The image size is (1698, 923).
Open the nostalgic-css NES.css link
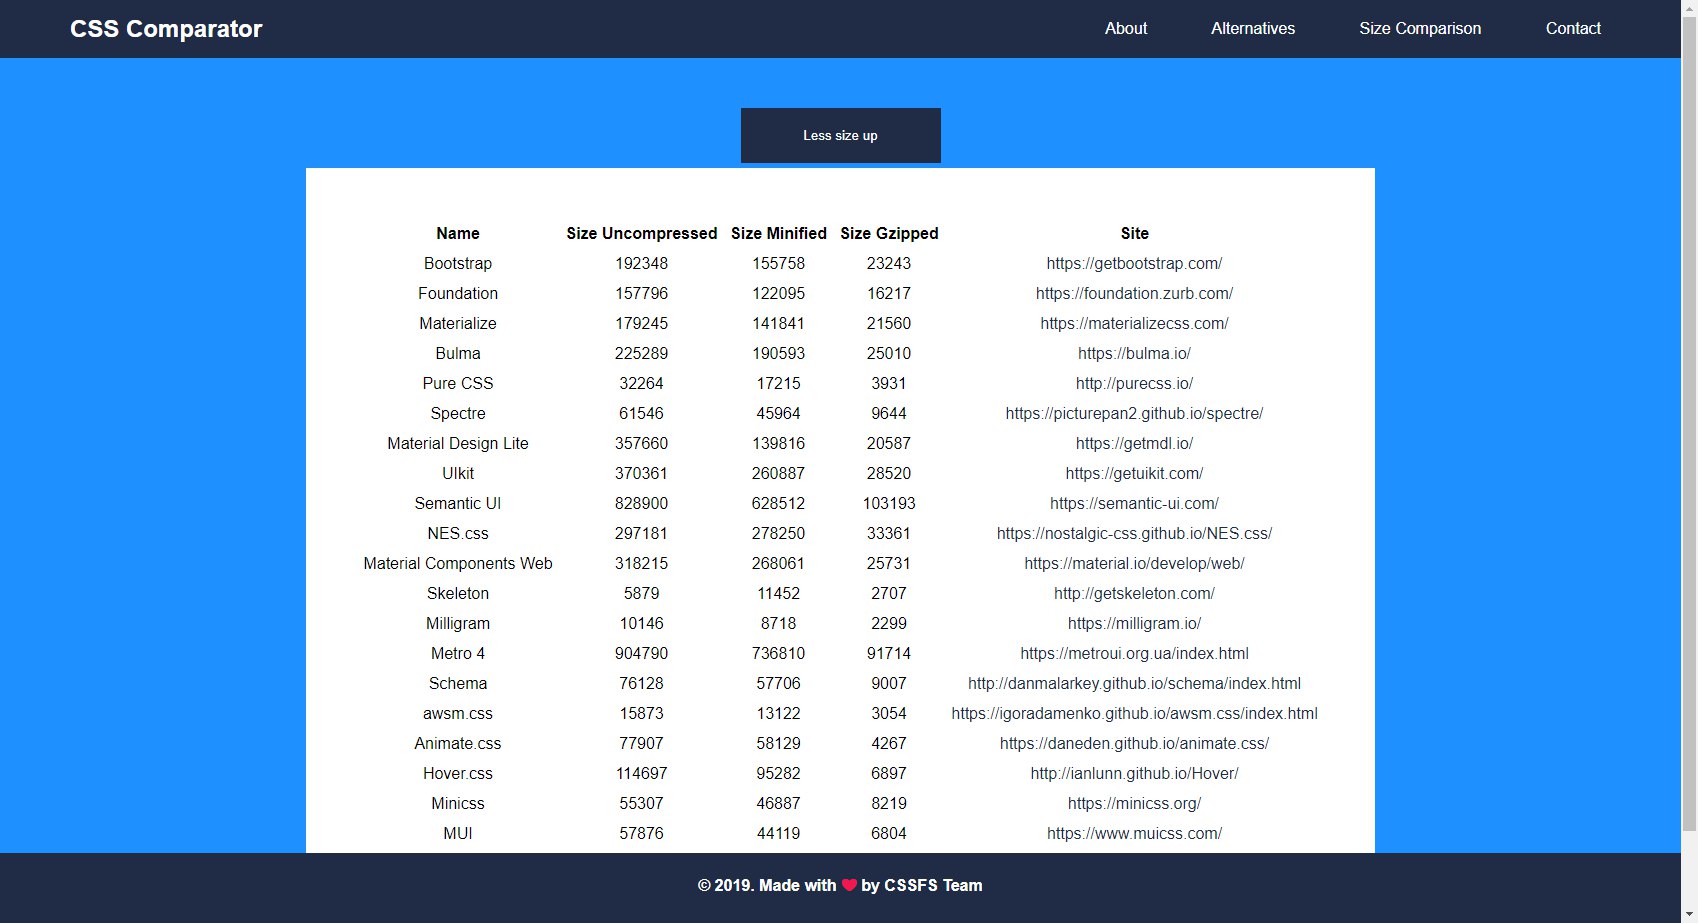[x=1134, y=533]
